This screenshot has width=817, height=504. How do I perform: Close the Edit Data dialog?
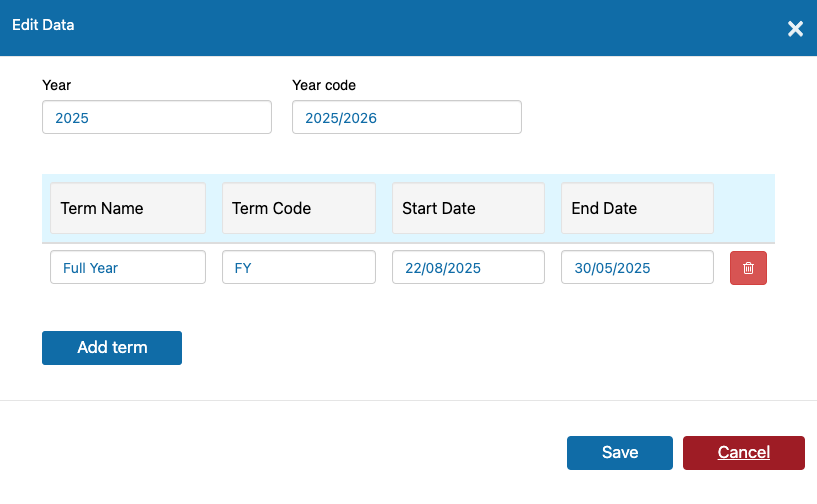click(795, 29)
